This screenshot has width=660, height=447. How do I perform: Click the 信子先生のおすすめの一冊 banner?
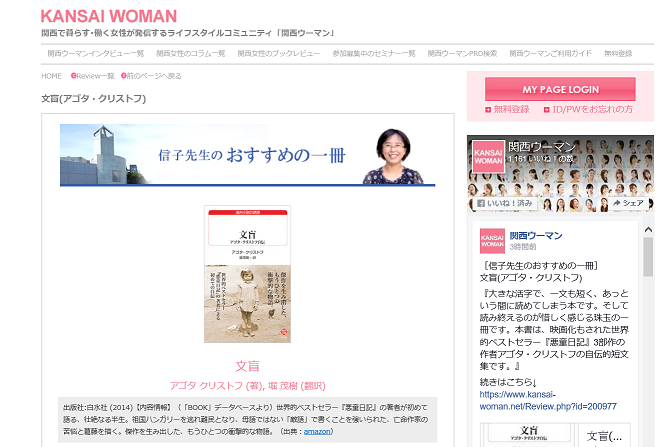click(x=248, y=155)
